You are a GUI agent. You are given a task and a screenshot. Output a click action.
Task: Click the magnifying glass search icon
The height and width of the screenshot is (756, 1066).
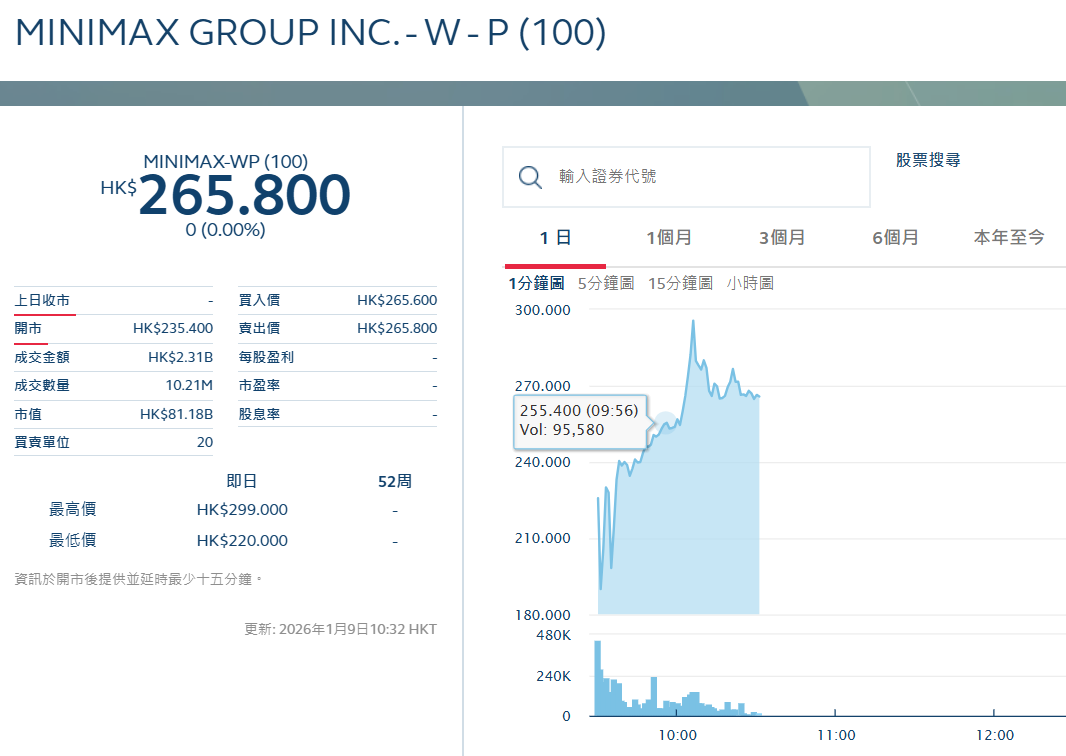(530, 177)
